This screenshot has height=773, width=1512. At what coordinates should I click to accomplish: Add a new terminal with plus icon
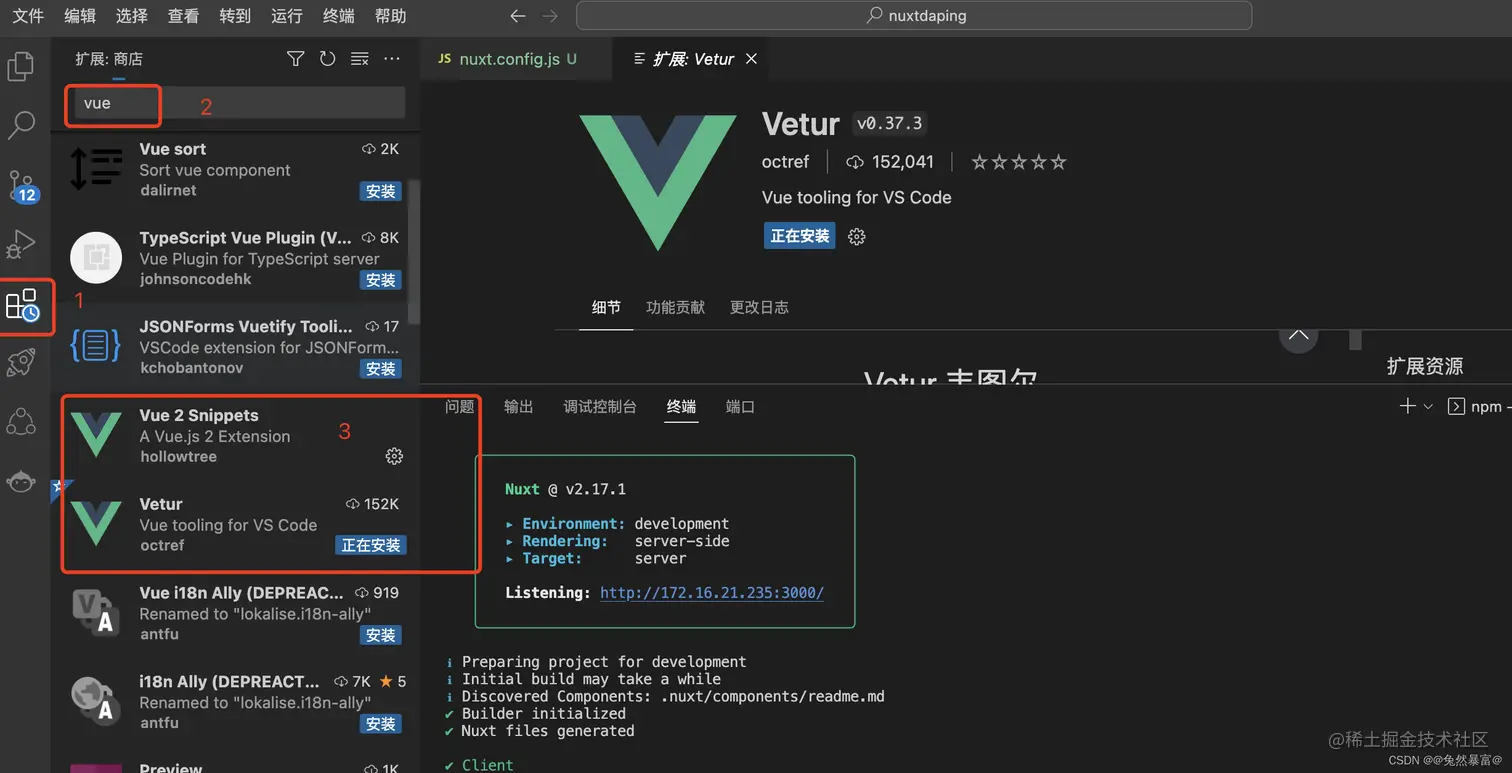point(1407,406)
